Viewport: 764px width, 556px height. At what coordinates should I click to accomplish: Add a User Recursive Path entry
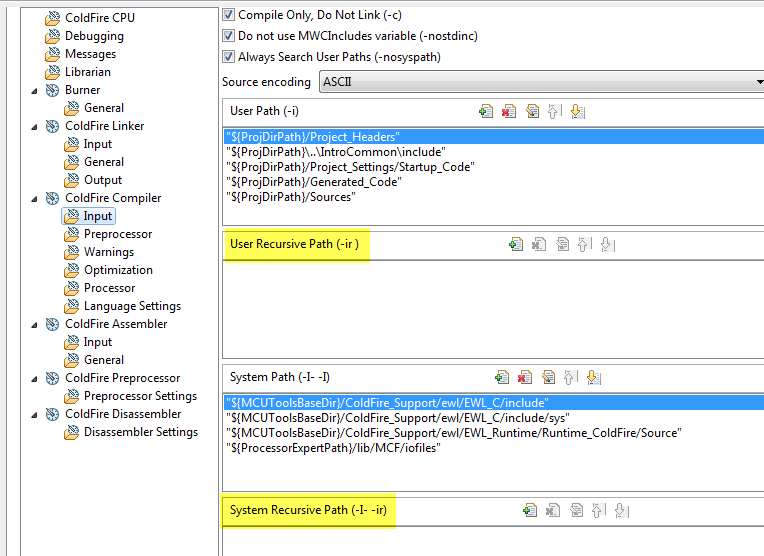[x=516, y=244]
